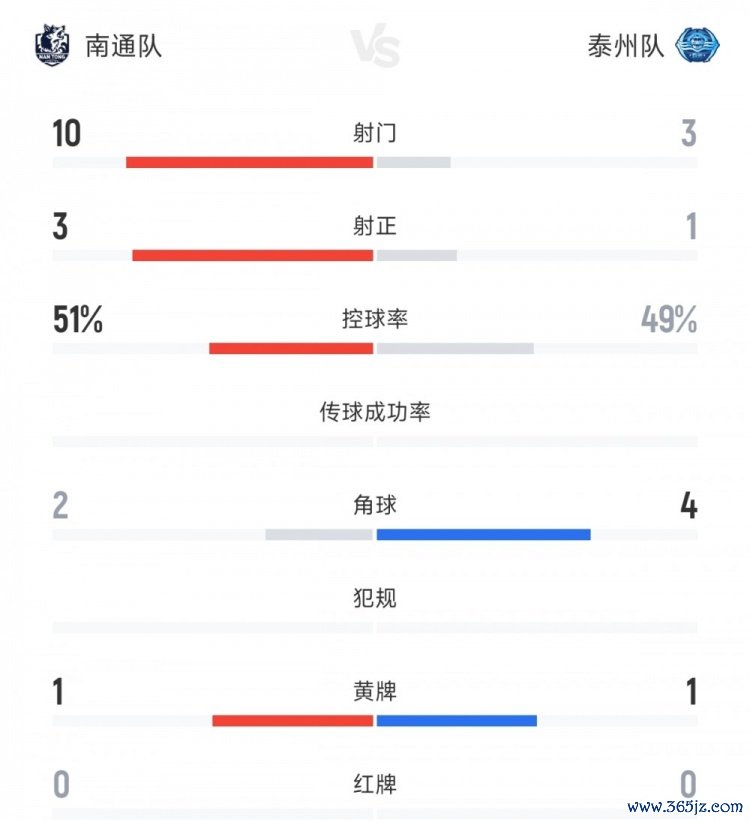Click Nantong's shots number 10
Viewport: 750px width, 822px height.
67,134
